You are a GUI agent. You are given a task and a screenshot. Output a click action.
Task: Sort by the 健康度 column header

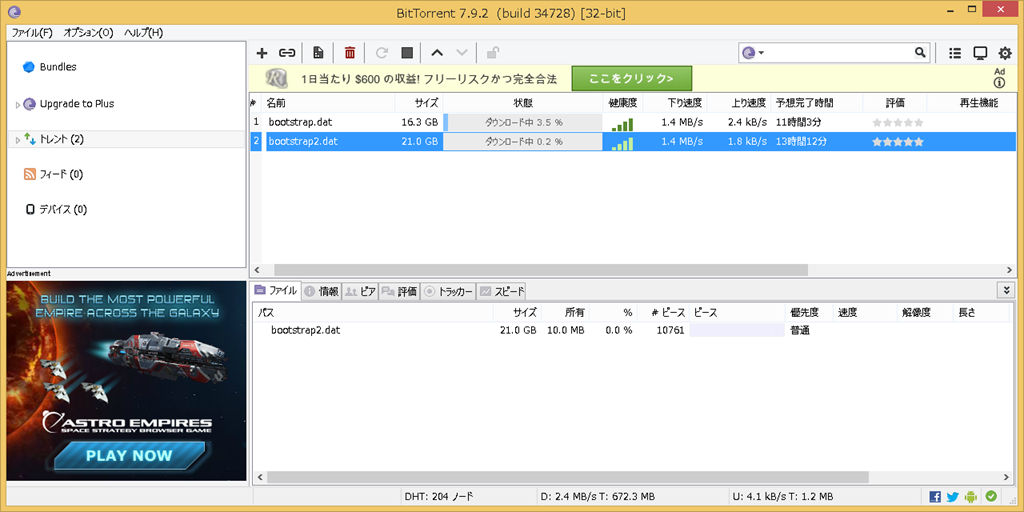pyautogui.click(x=623, y=103)
